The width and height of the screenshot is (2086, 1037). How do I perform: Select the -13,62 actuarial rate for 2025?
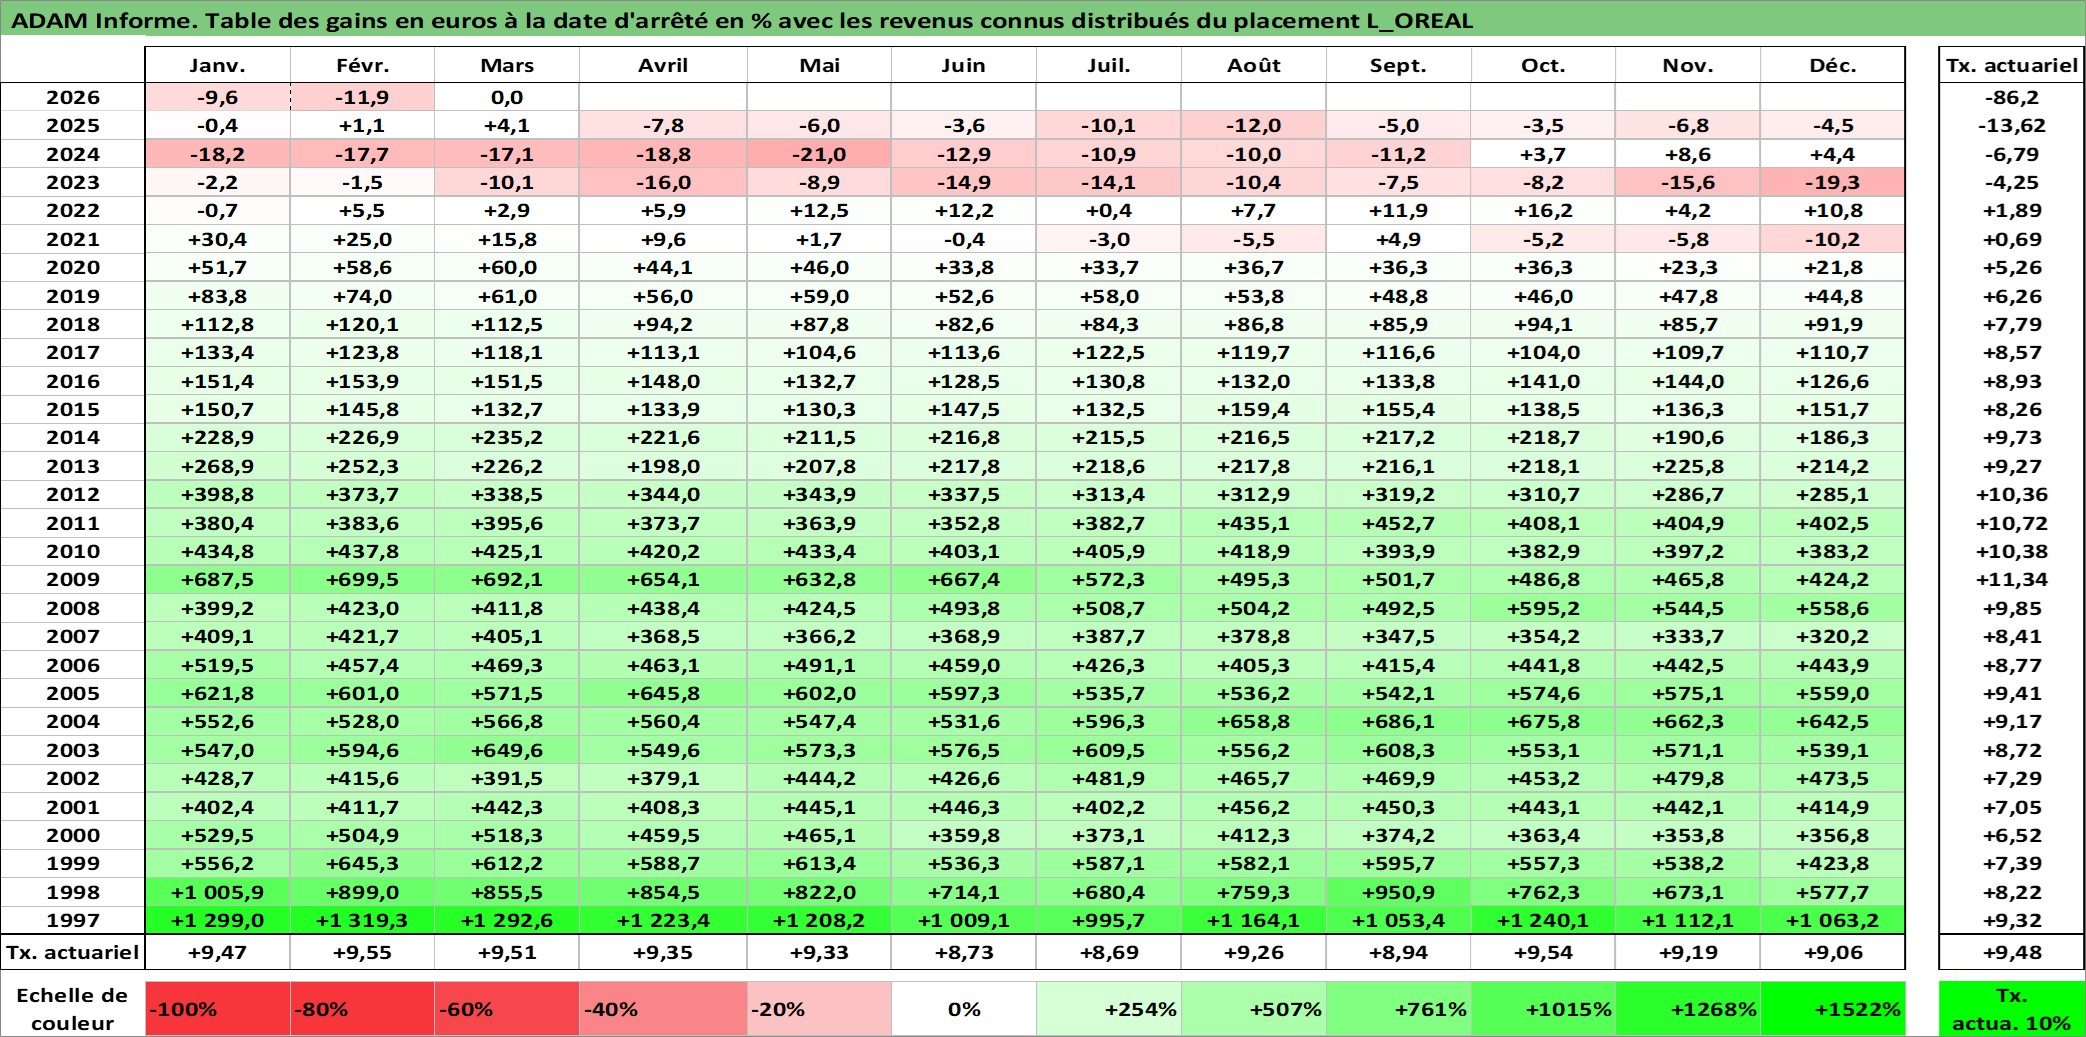[x=2011, y=125]
